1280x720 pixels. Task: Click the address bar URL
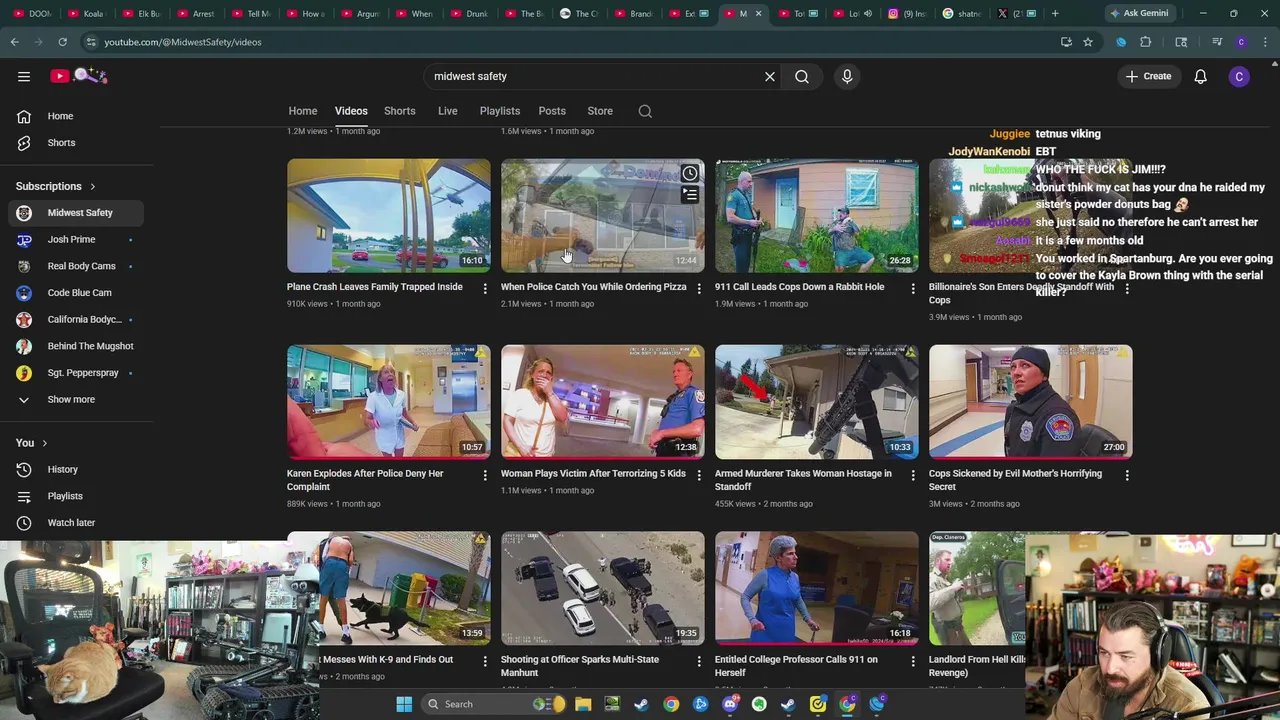click(183, 42)
